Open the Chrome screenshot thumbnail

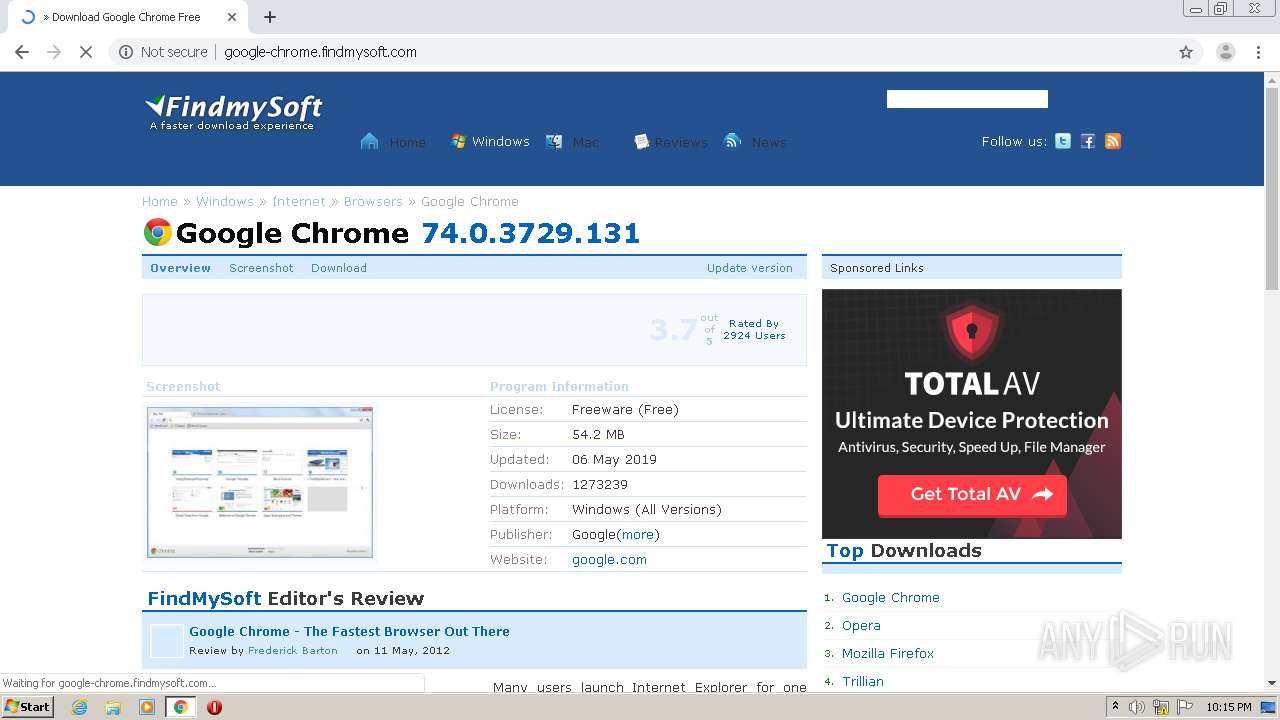click(x=260, y=482)
